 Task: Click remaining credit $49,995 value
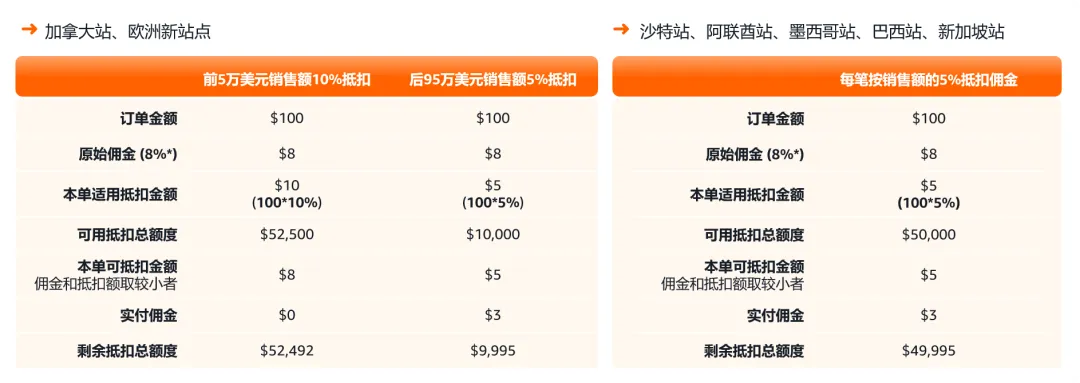click(x=928, y=351)
